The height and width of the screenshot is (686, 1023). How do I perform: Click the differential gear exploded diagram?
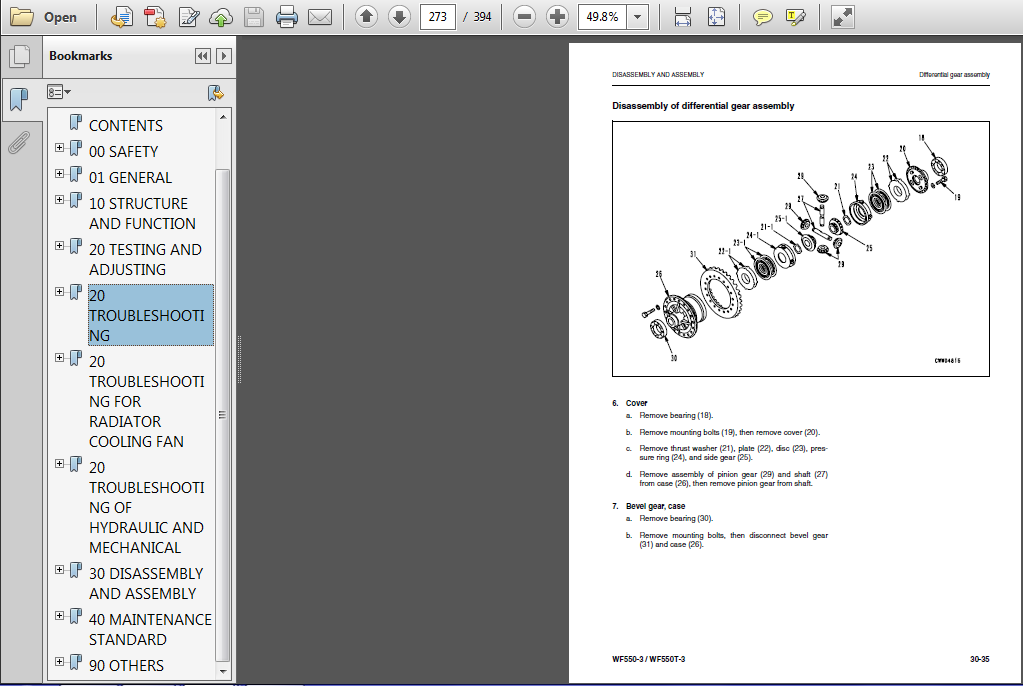pyautogui.click(x=801, y=249)
